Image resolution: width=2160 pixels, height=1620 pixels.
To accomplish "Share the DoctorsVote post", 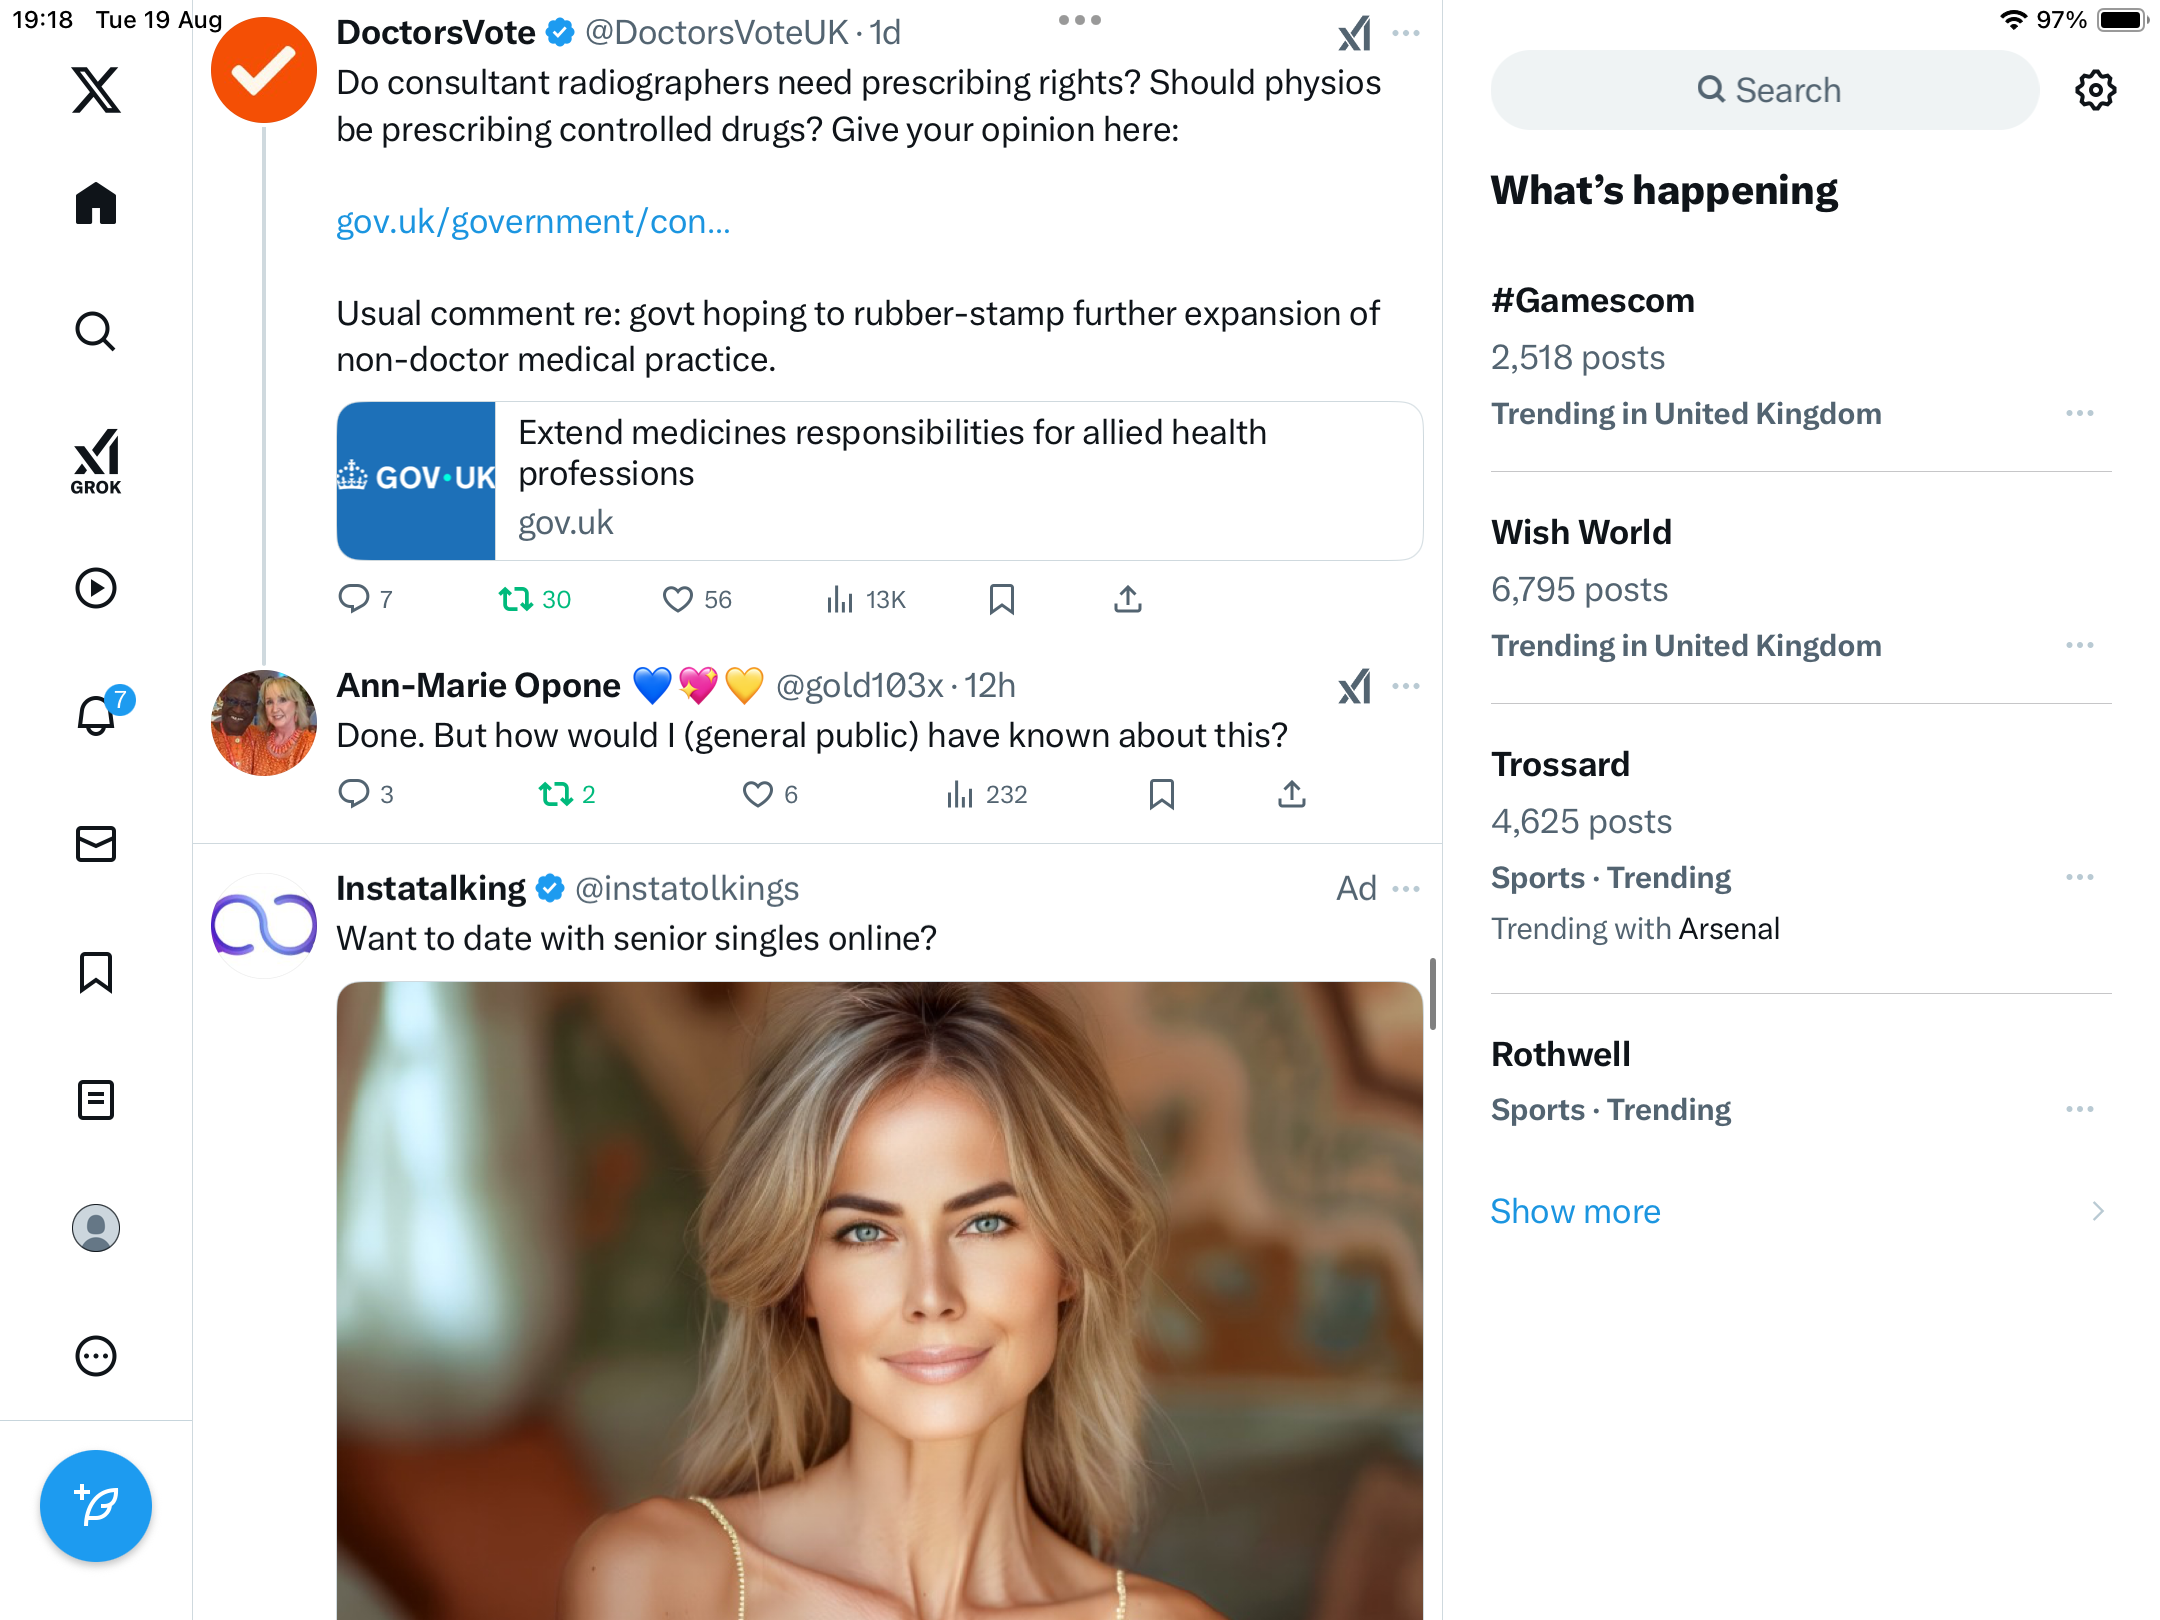I will click(x=1127, y=599).
